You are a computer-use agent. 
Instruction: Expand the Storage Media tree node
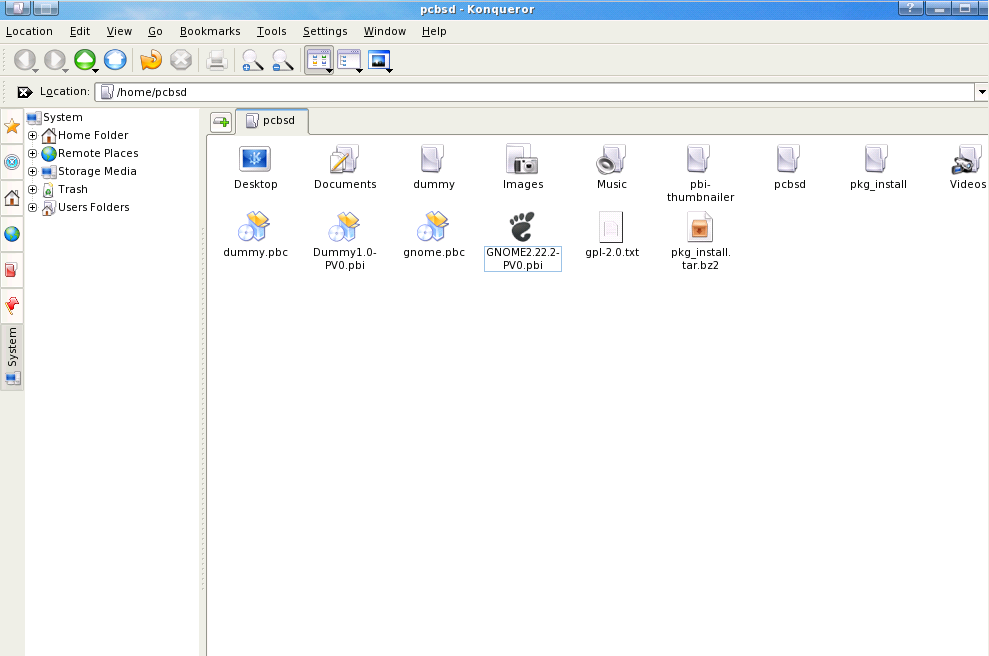click(33, 172)
